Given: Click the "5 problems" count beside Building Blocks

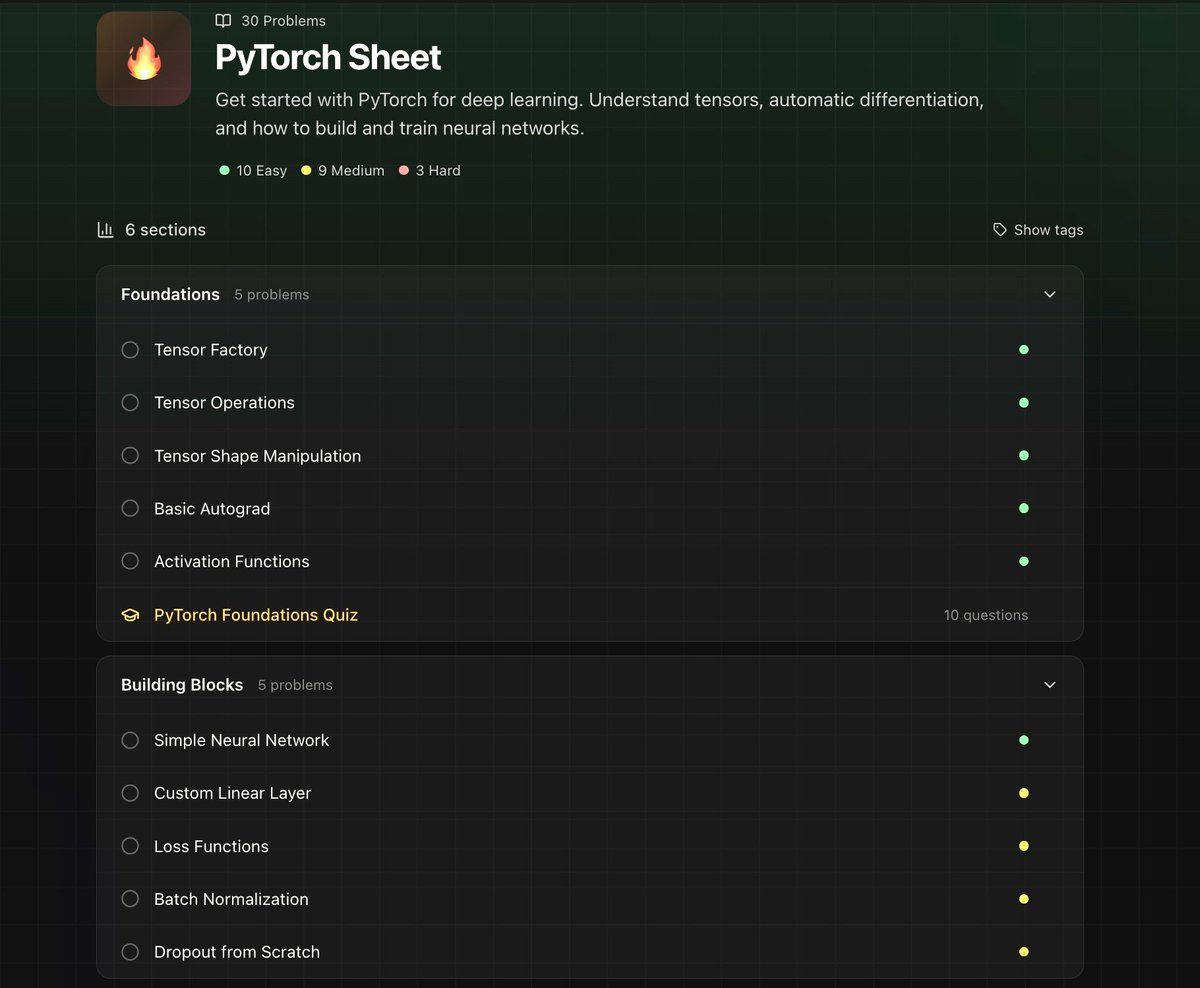Looking at the screenshot, I should pos(295,686).
